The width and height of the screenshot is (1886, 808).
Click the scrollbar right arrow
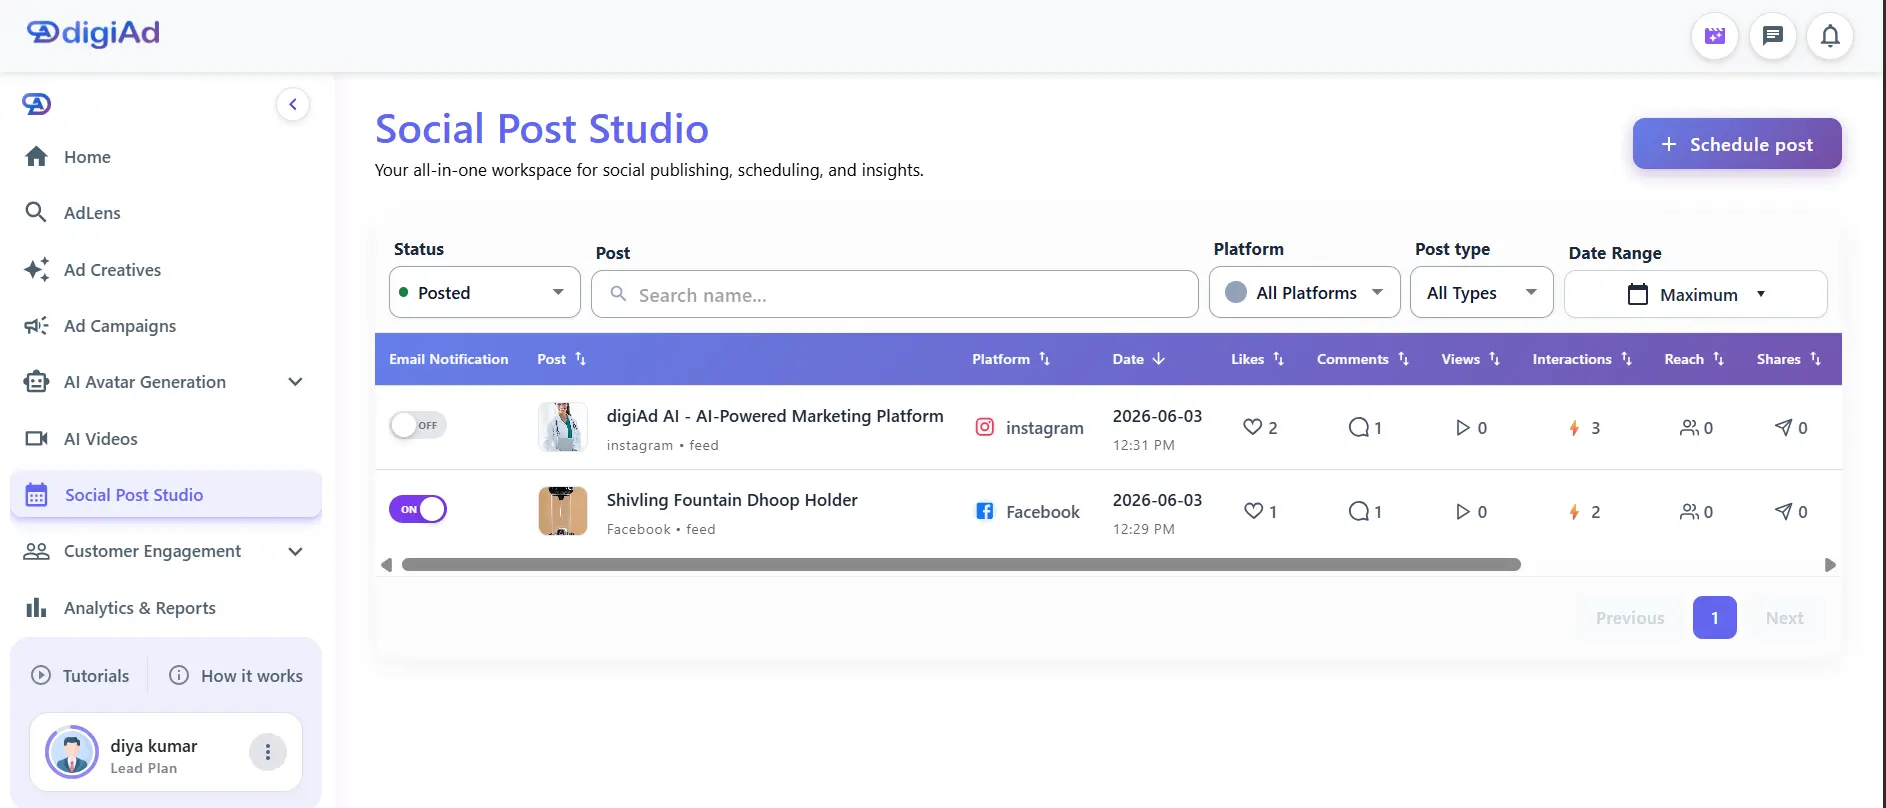(1830, 565)
